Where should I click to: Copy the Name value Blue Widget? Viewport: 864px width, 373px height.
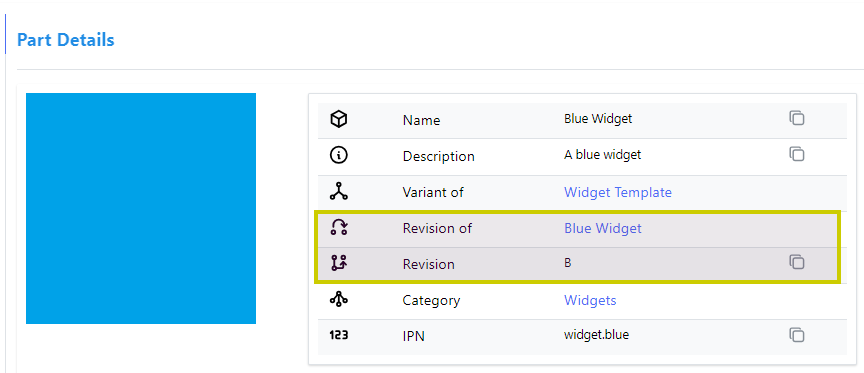tap(796, 118)
